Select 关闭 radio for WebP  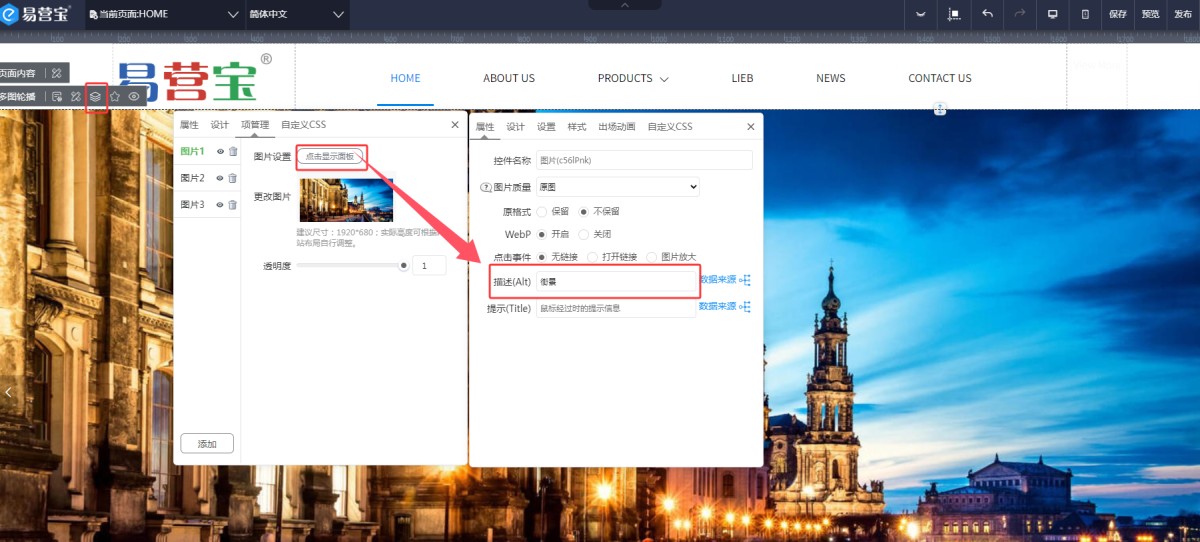pyautogui.click(x=584, y=234)
